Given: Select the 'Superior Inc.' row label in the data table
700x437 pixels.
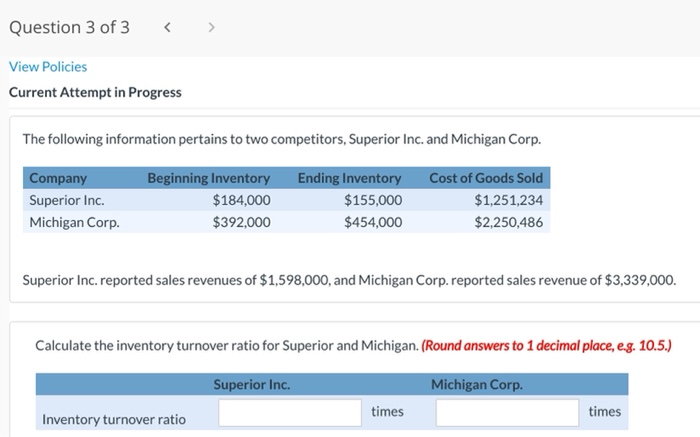Looking at the screenshot, I should pos(67,200).
